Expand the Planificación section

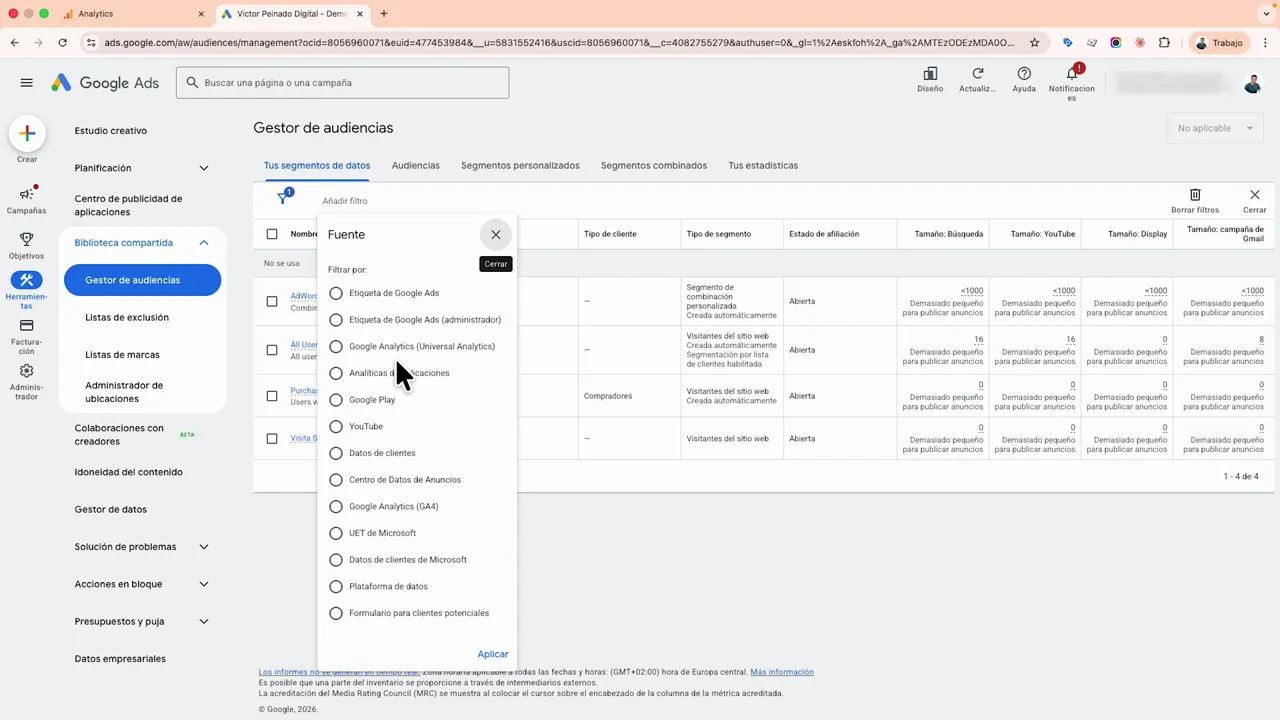click(204, 168)
